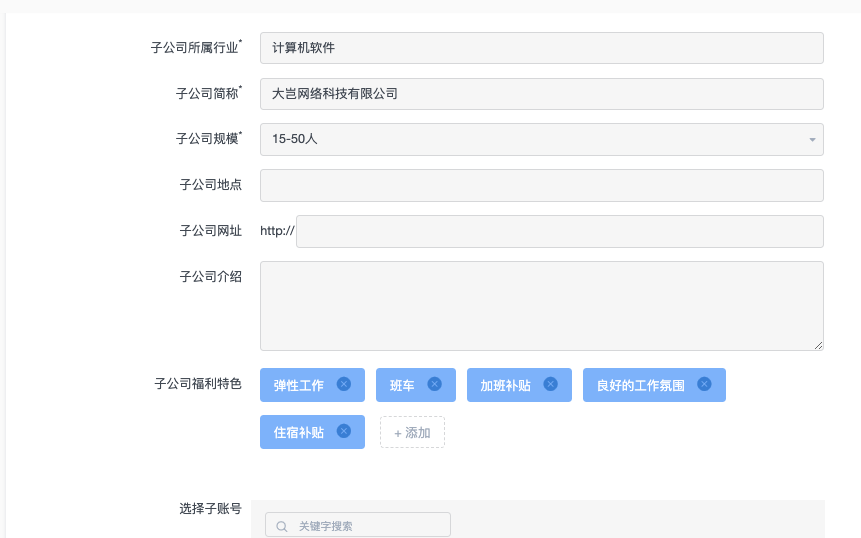Screen dimensions: 861x538
Task: Remove the 弹性工作 tag via its x icon
Action: click(x=344, y=384)
